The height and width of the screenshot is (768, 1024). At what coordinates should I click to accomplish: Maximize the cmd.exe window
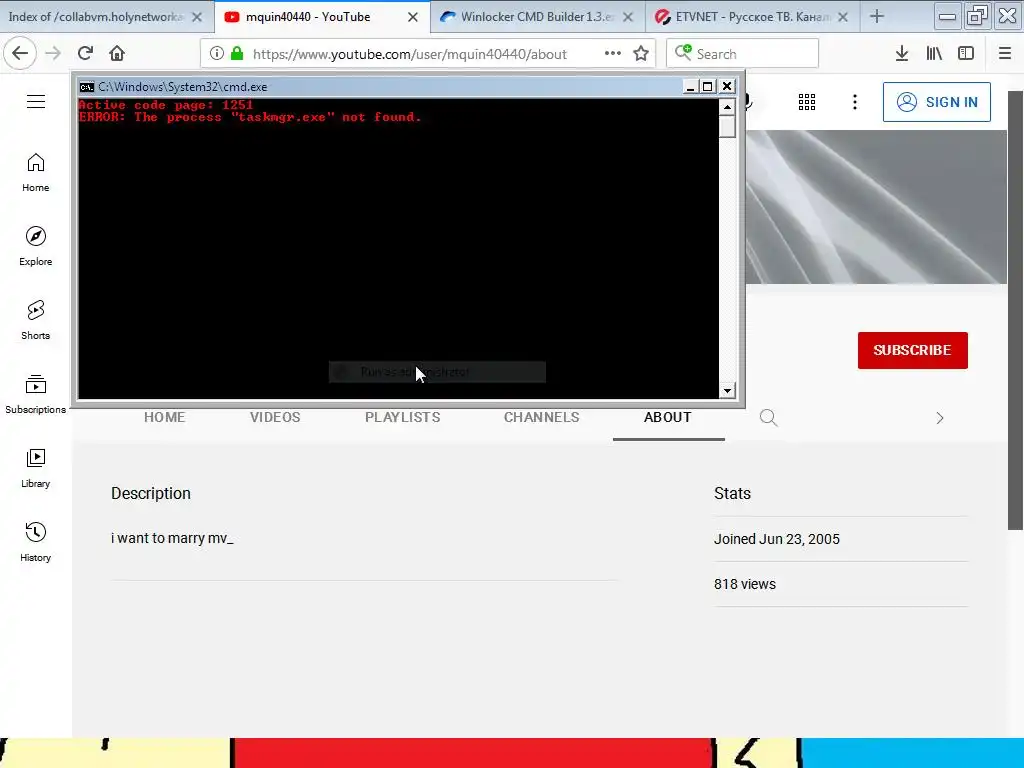[x=708, y=86]
